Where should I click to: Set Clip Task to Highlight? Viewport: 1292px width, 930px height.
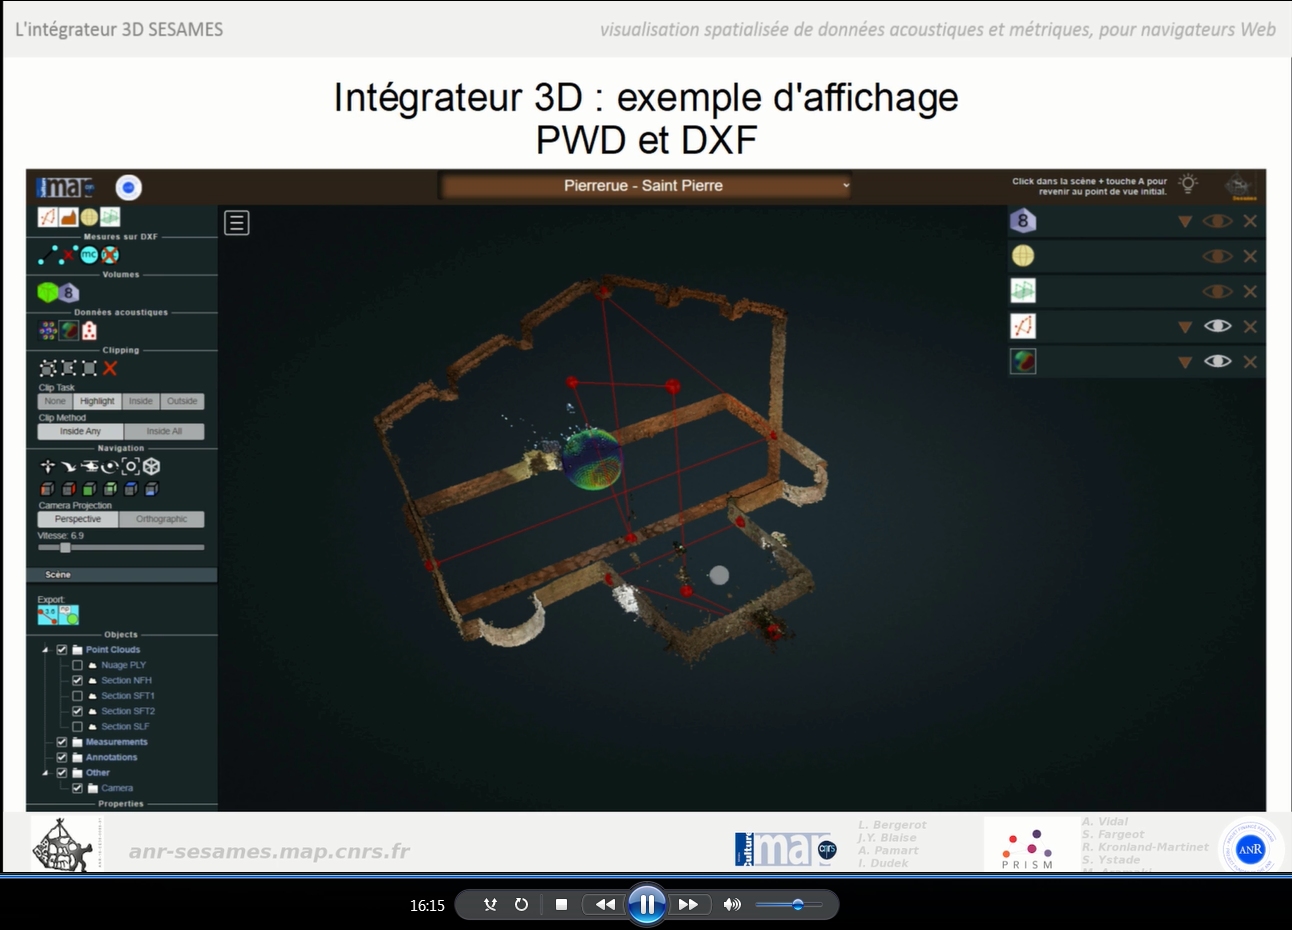(x=97, y=401)
